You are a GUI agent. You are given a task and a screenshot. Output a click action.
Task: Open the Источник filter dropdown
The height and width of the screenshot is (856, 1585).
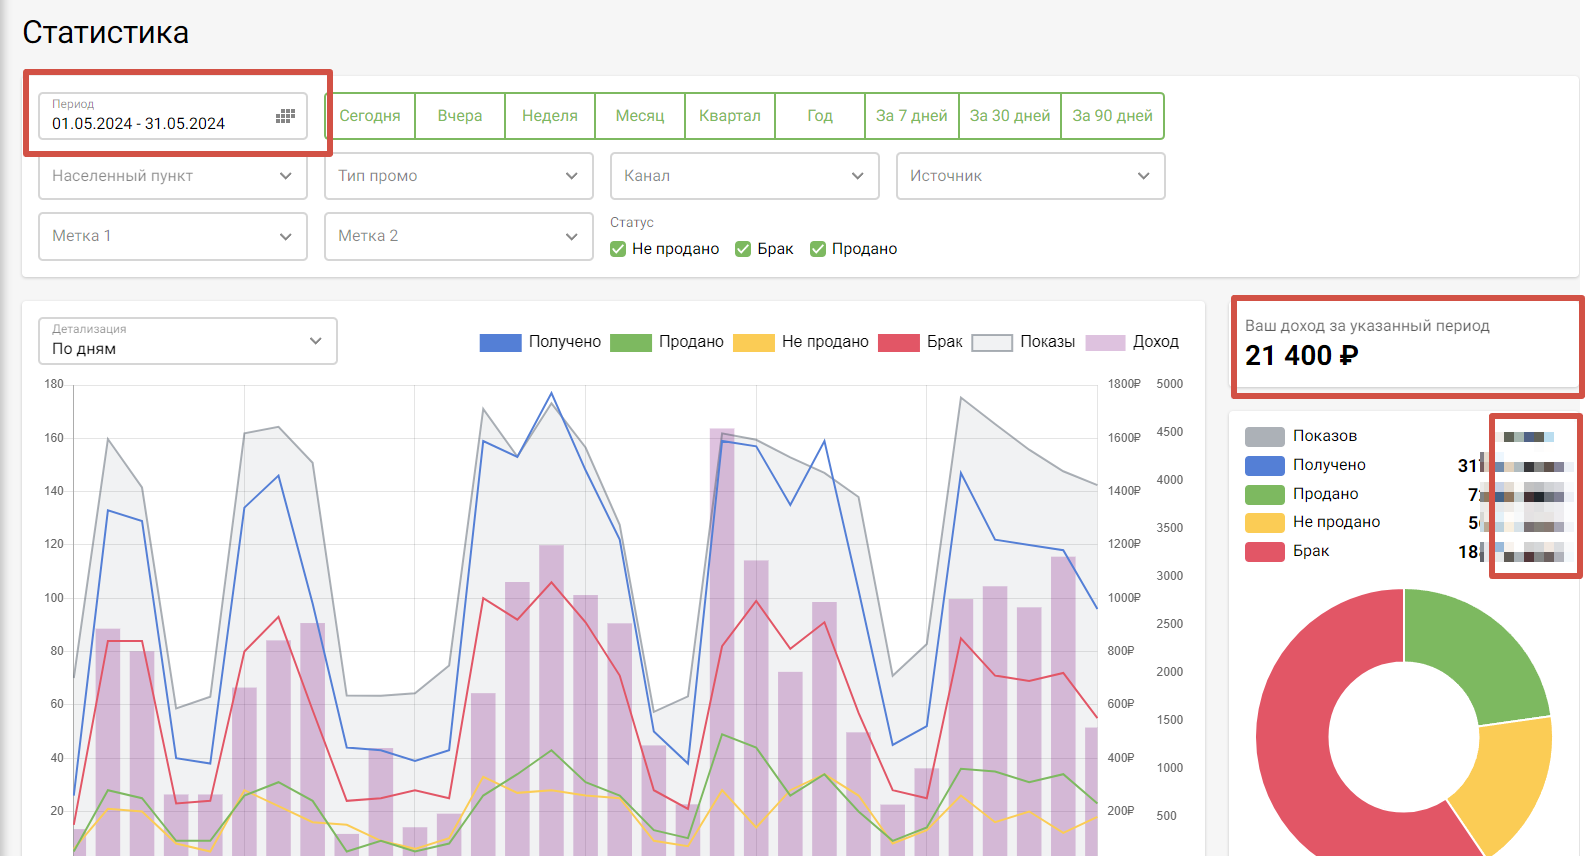tap(1030, 176)
